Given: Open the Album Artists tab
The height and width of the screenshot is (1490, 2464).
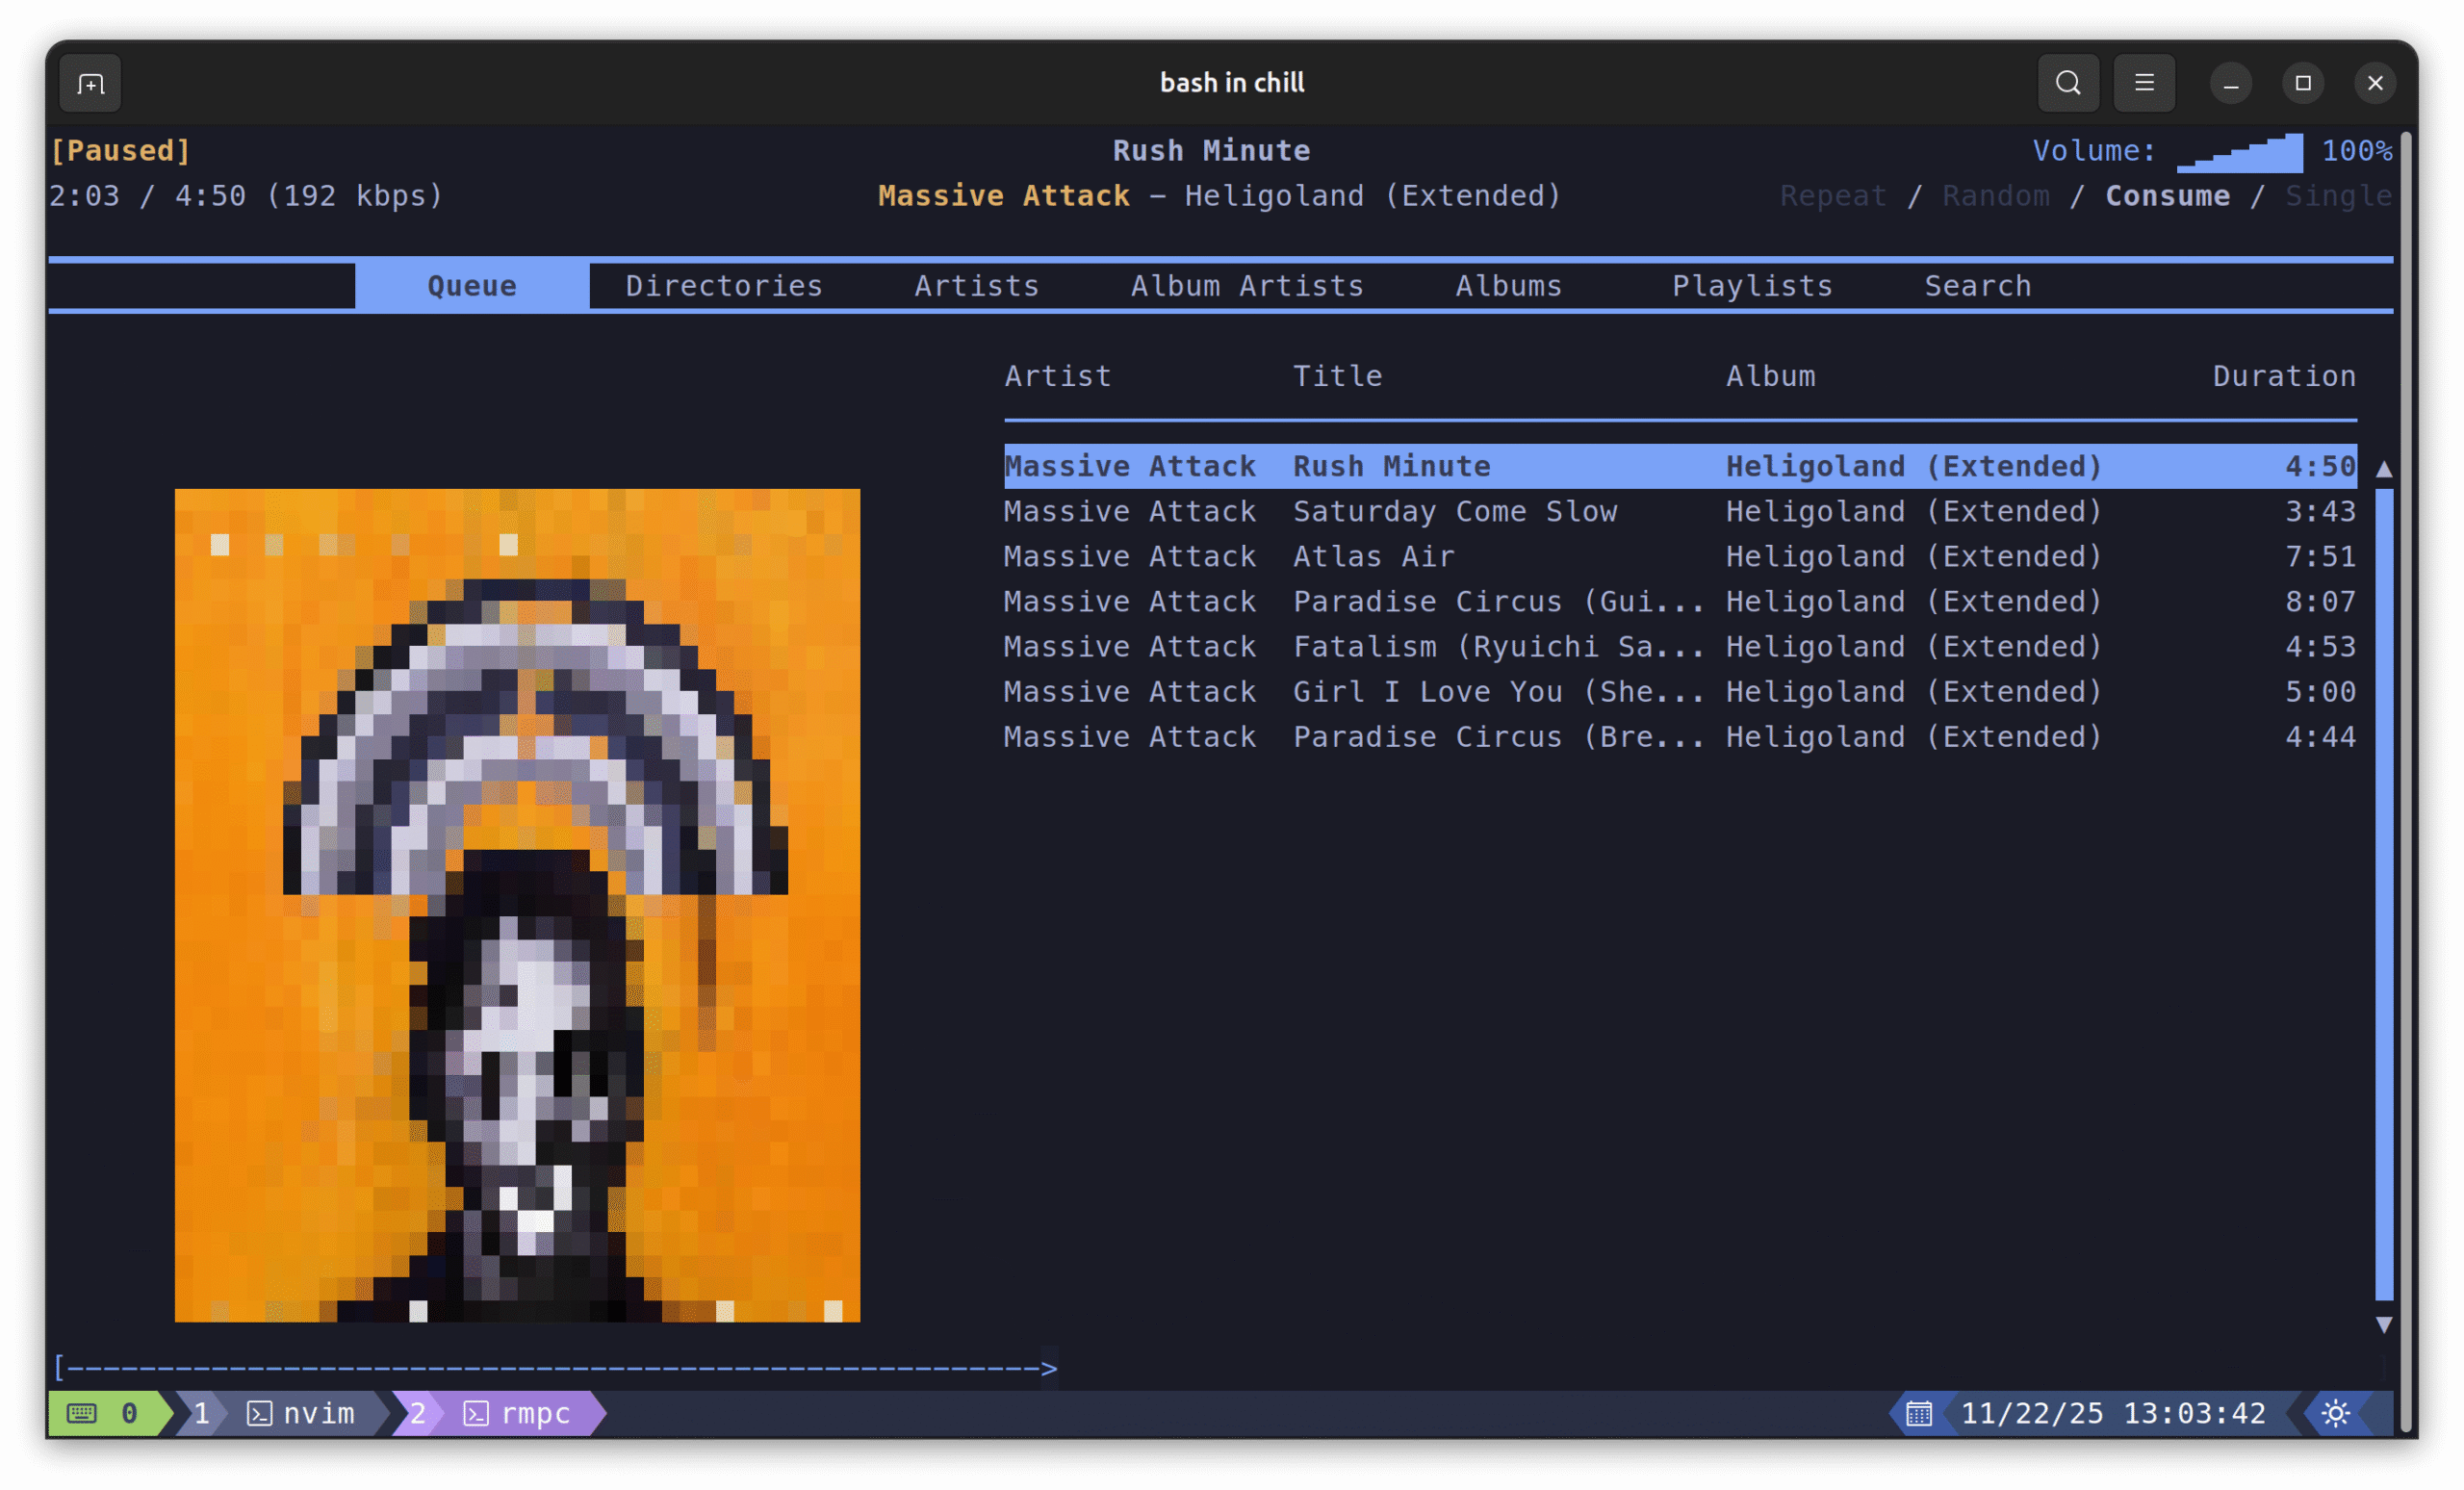Looking at the screenshot, I should 1247,286.
